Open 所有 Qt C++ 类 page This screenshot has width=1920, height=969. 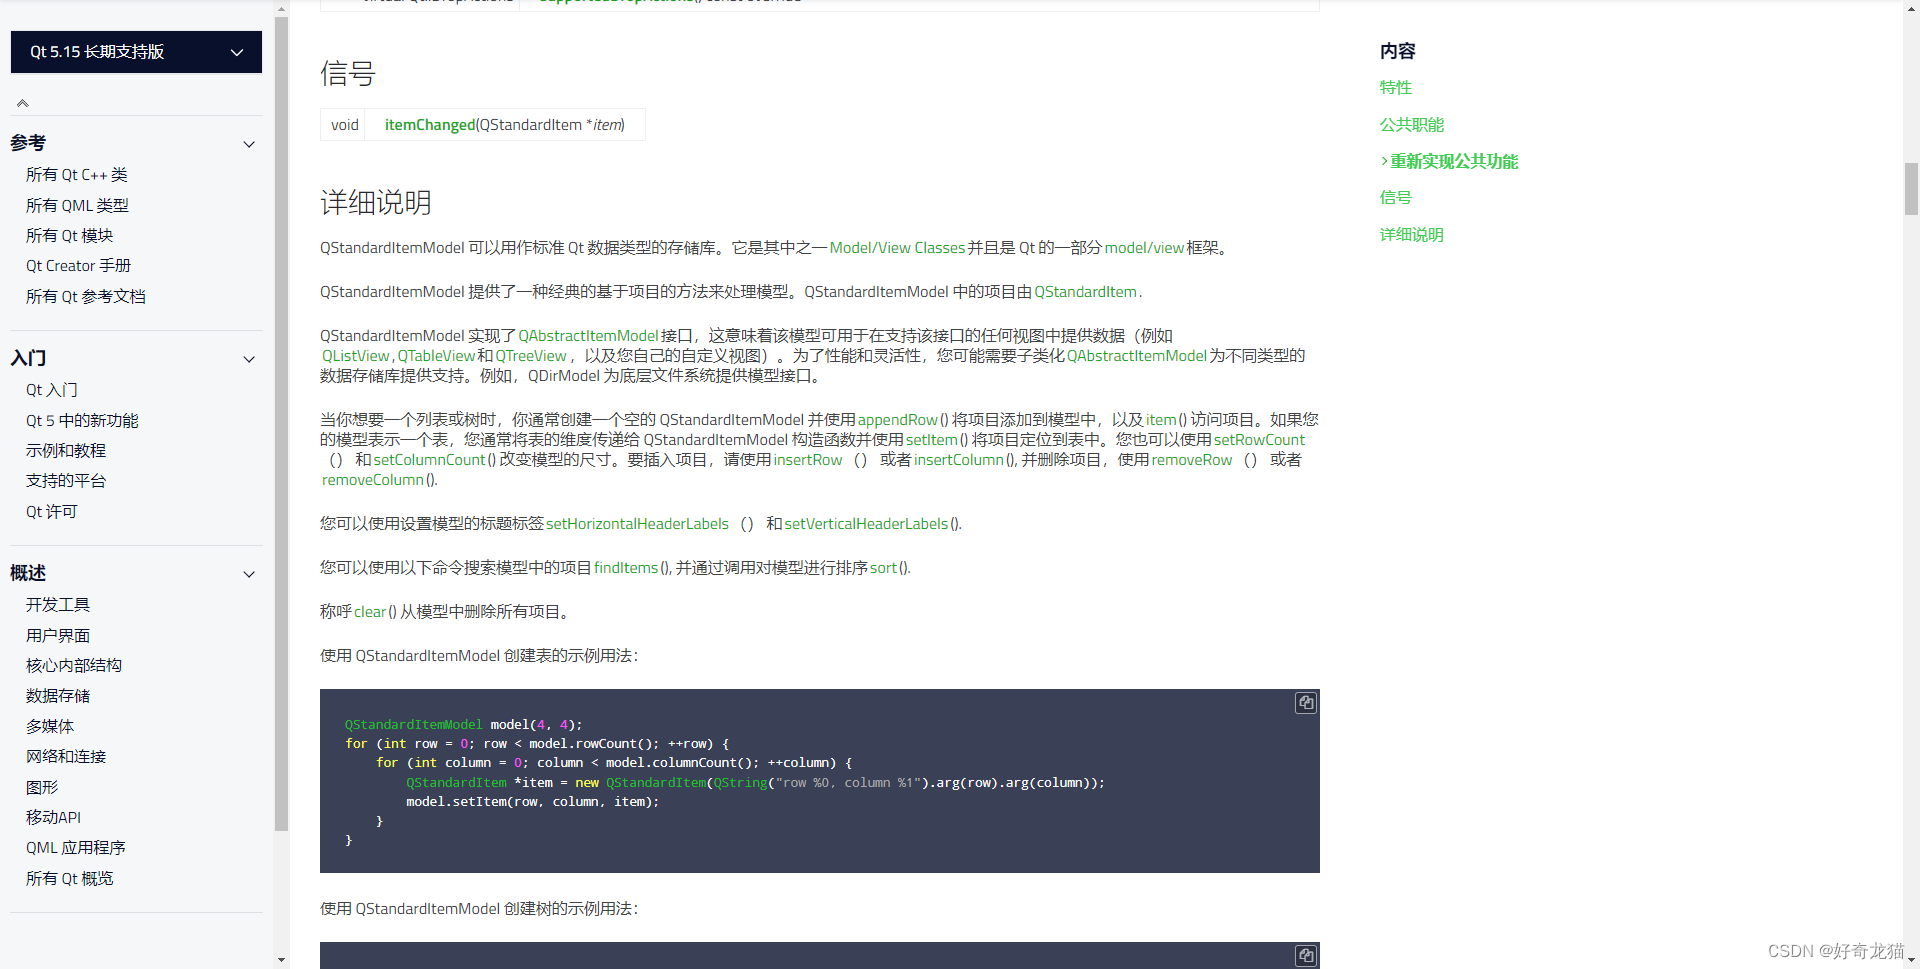point(76,175)
